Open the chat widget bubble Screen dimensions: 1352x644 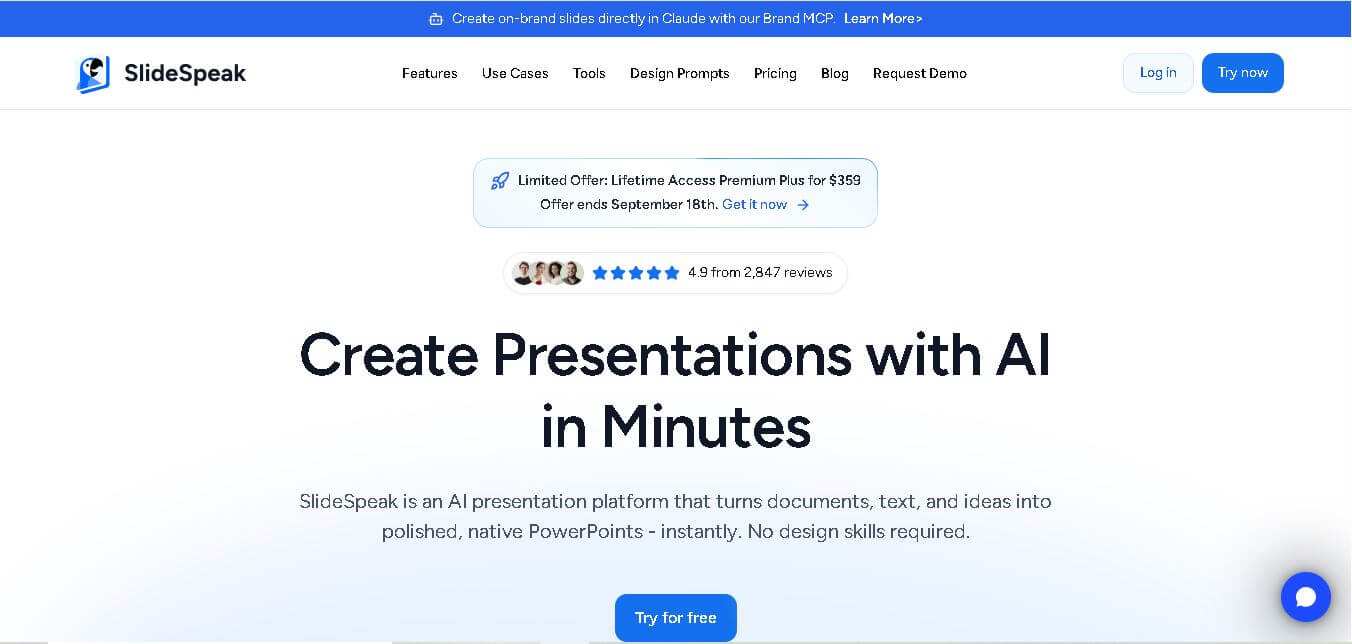pos(1305,597)
